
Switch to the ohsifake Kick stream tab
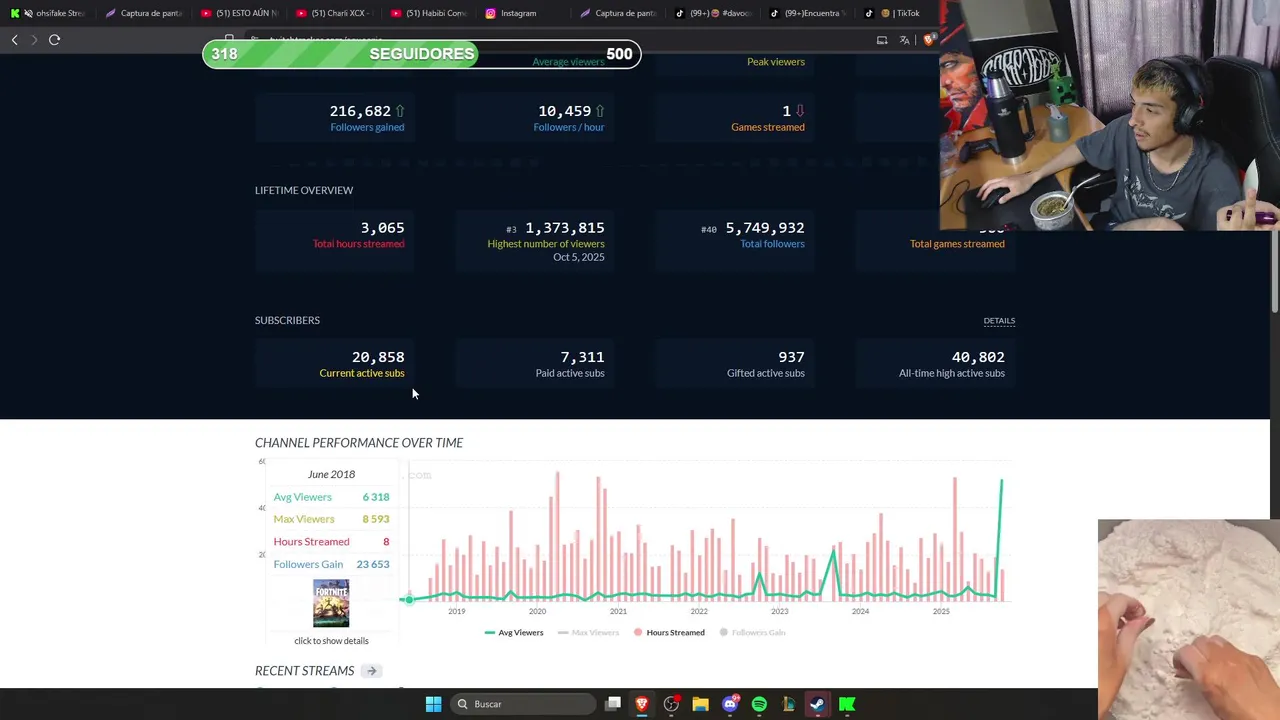[x=48, y=13]
